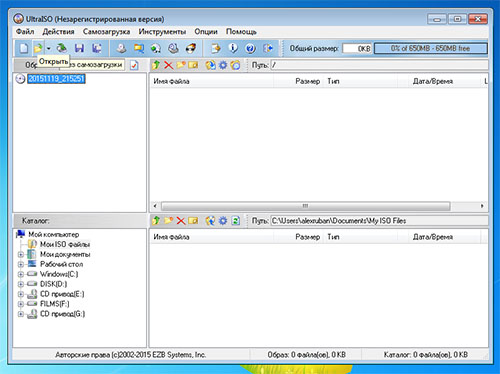Save the image with the floppy icon
Image resolution: width=500 pixels, height=374 pixels.
[x=79, y=48]
